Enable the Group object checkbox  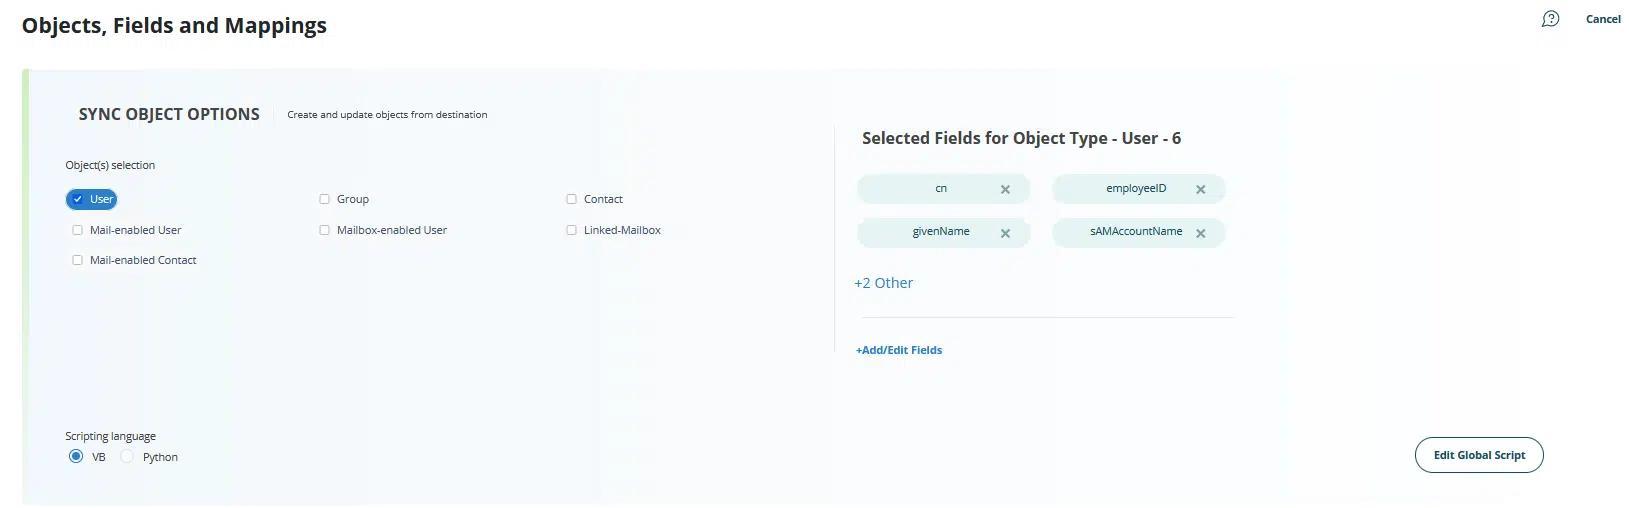324,199
